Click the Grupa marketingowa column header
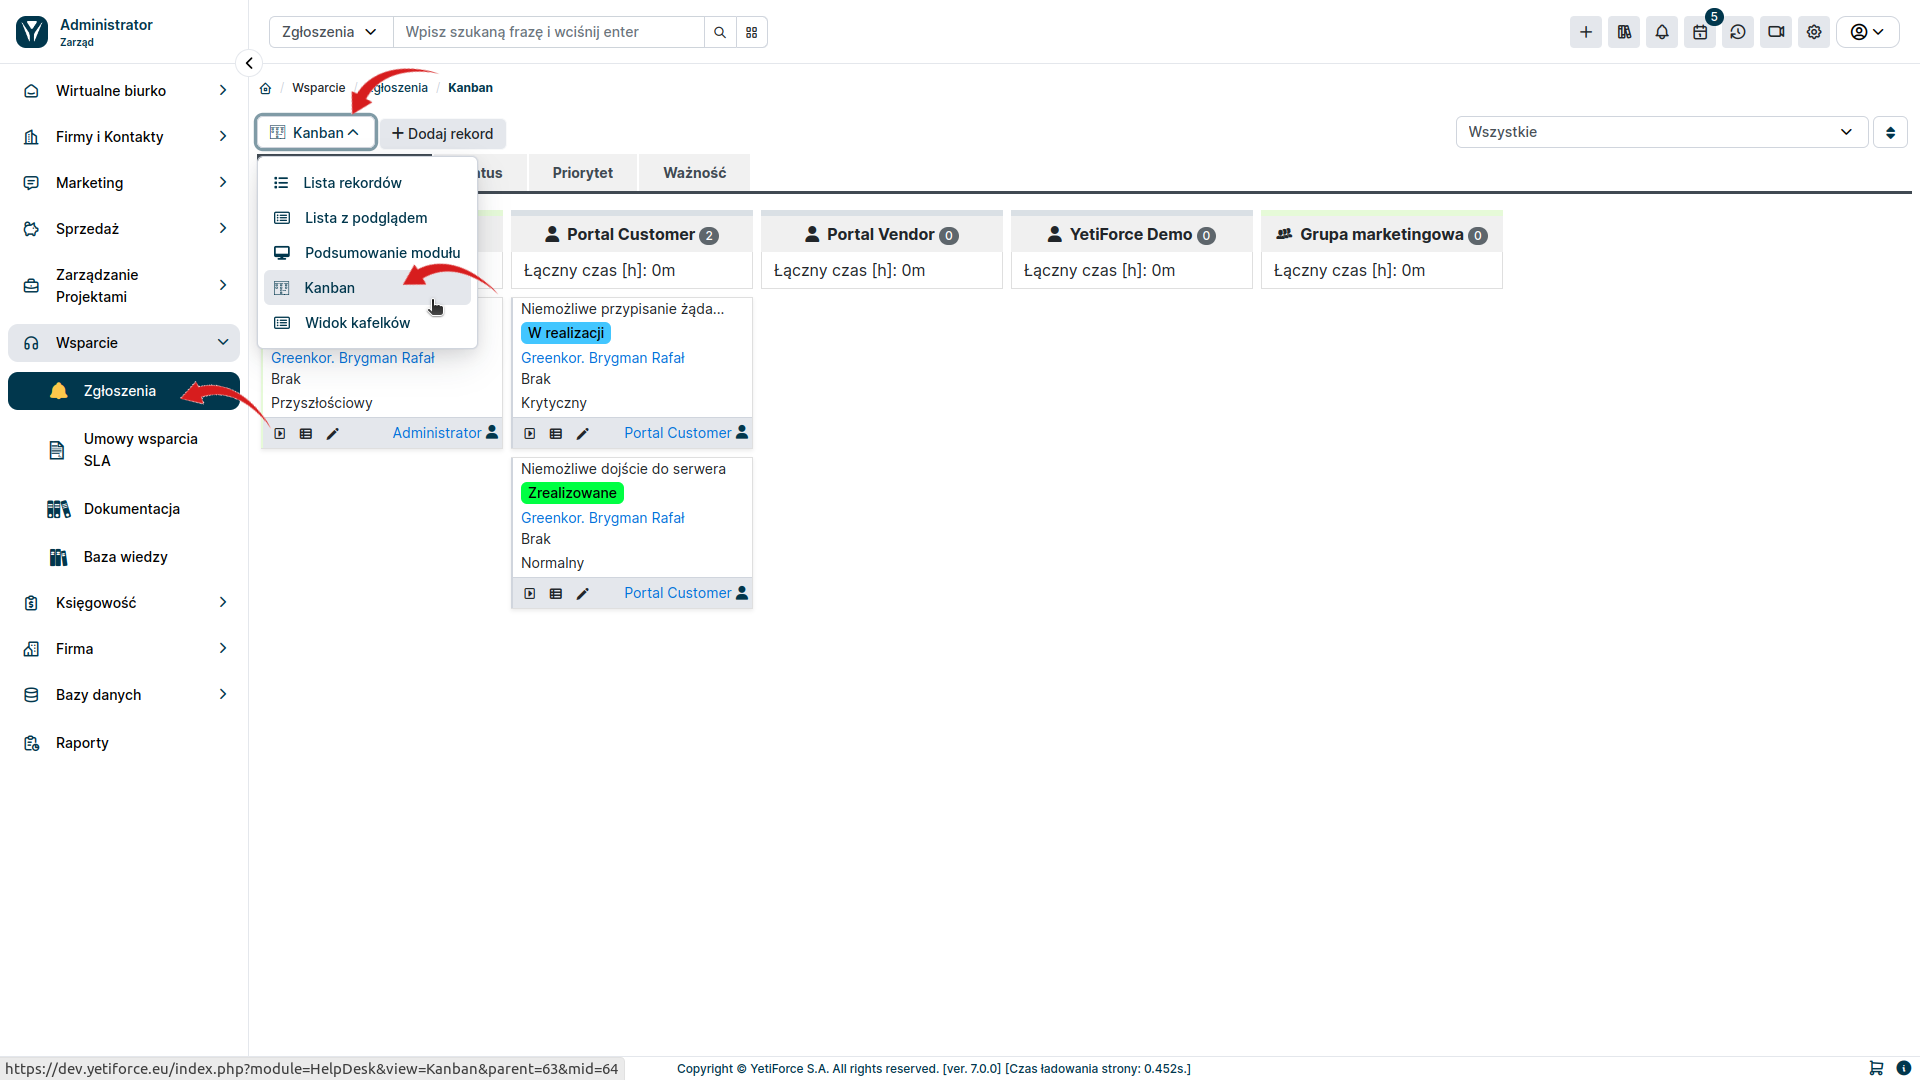Screen dimensions: 1920x1080 coord(1382,234)
